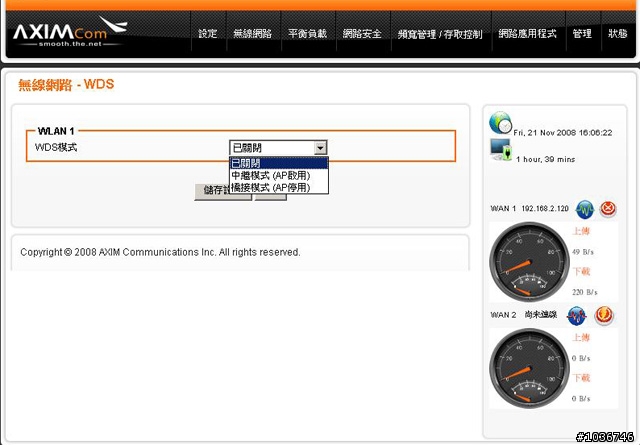The height and width of the screenshot is (445, 640).
Task: Click the WAN 2 尚未連線 status text
Action: 541,314
